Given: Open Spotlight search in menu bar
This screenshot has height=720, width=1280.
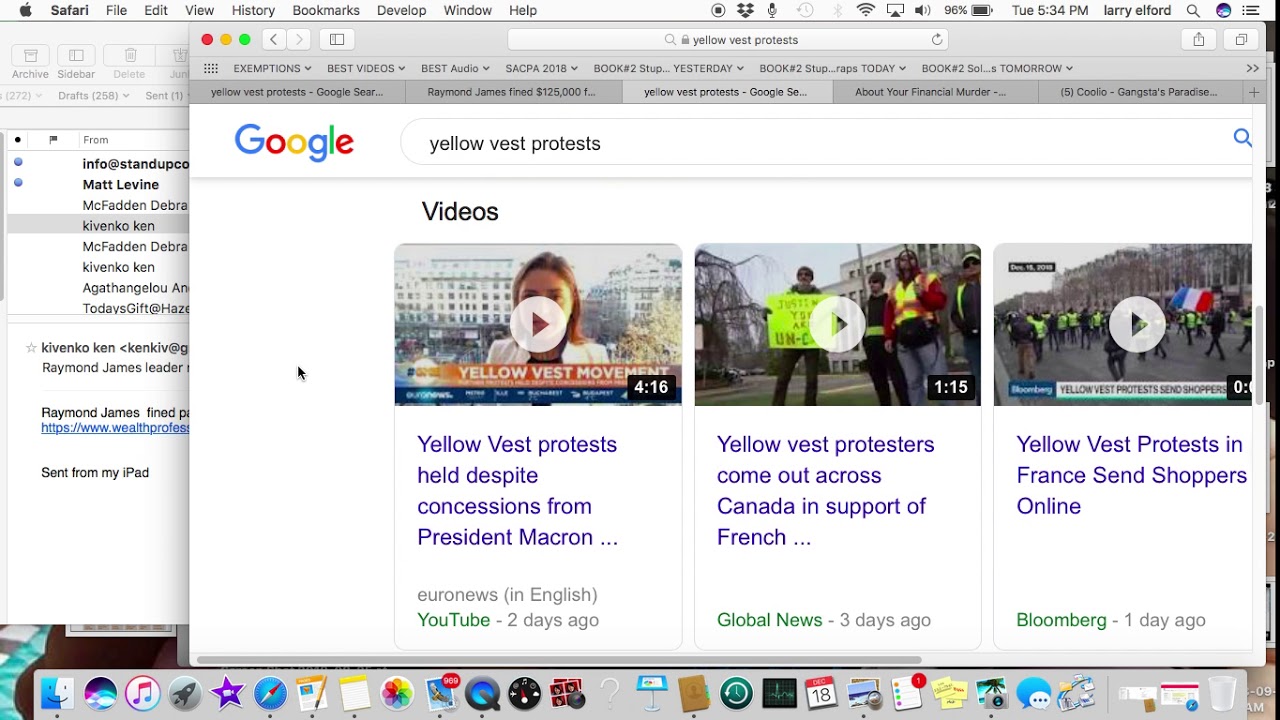Looking at the screenshot, I should pos(1193,10).
